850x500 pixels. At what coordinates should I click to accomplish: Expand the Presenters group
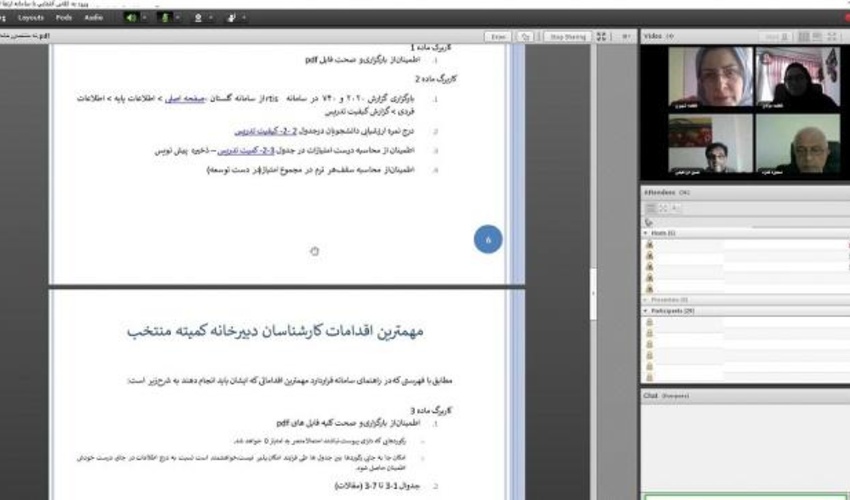646,300
